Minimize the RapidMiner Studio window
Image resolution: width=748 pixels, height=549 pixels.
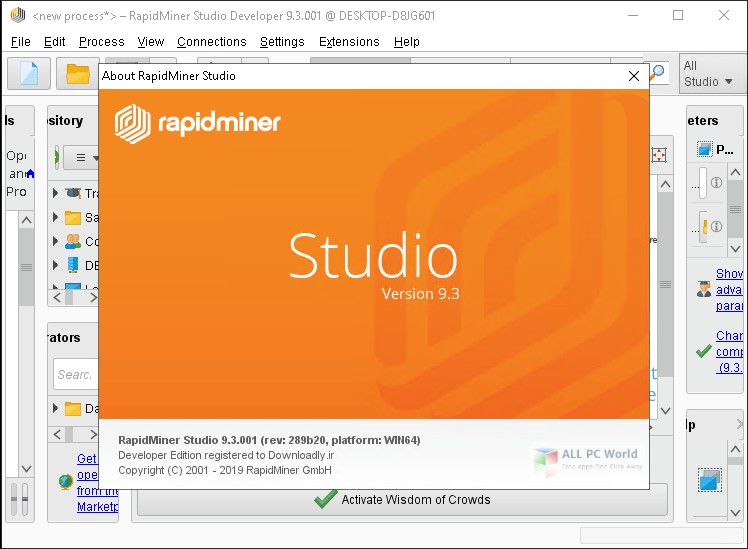pyautogui.click(x=633, y=15)
